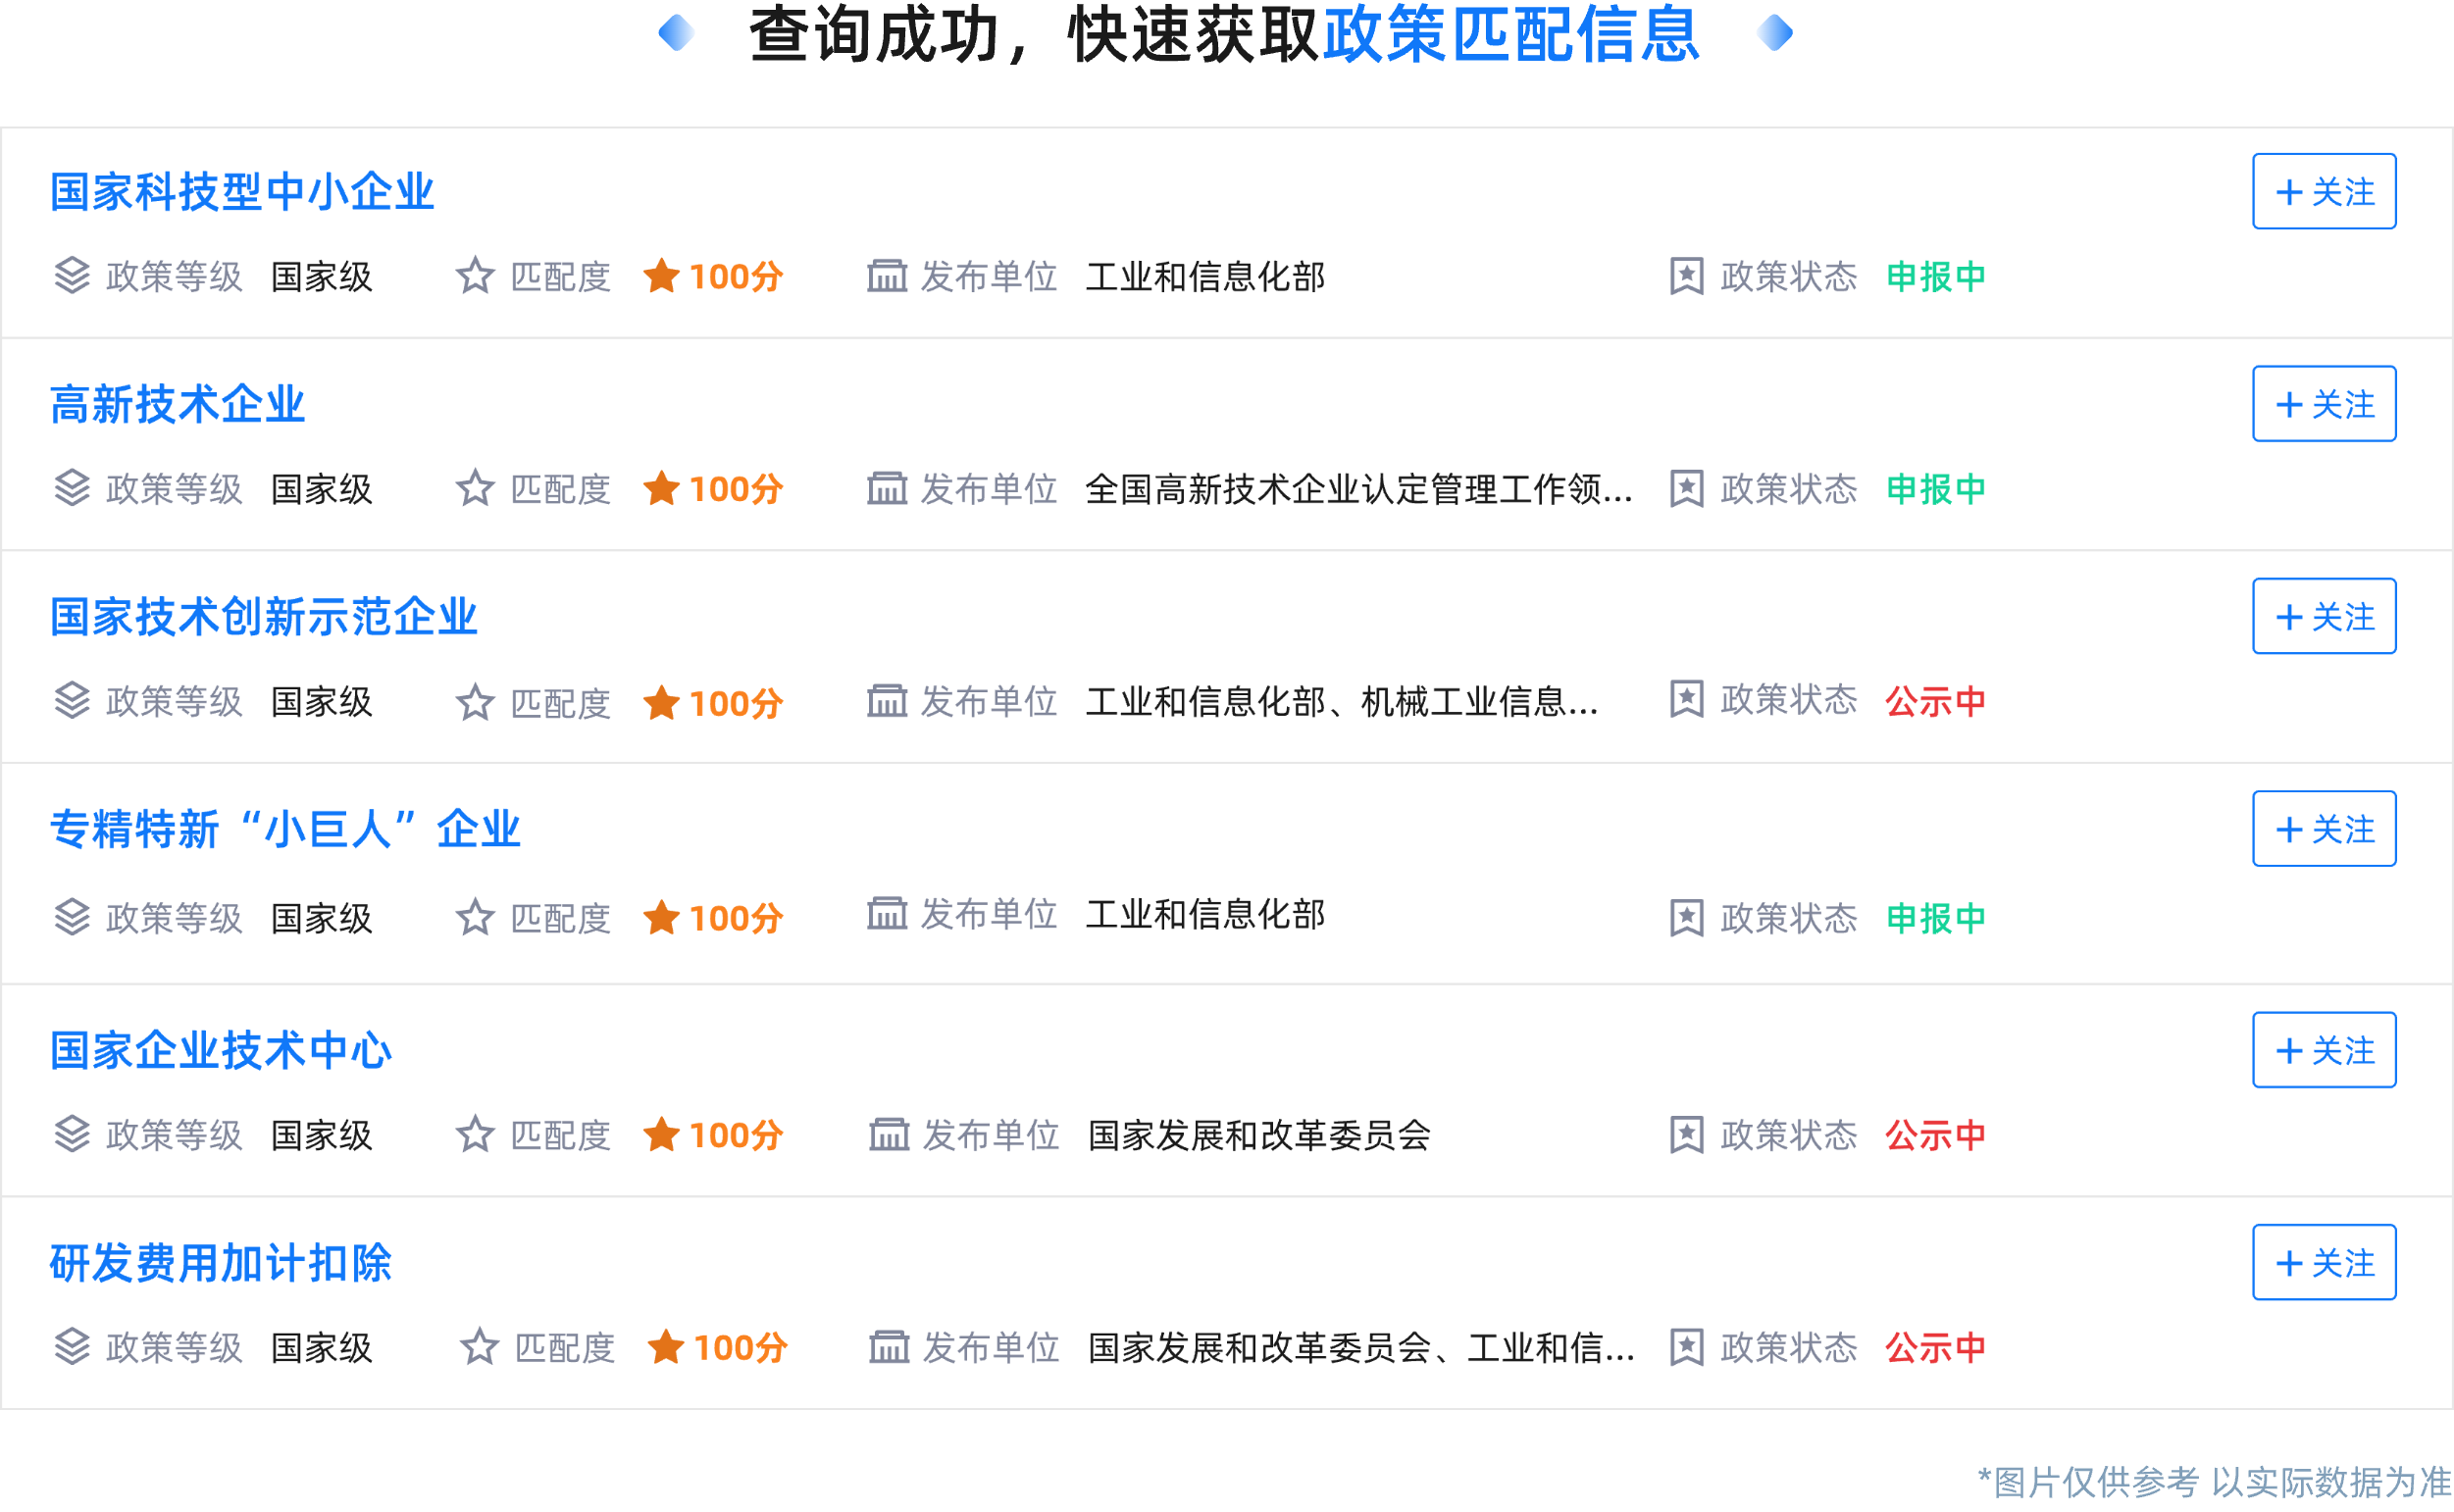This screenshot has width=2454, height=1512.
Task: Follow 国家科技型中小企业 with +关注 button
Action: [x=2323, y=191]
